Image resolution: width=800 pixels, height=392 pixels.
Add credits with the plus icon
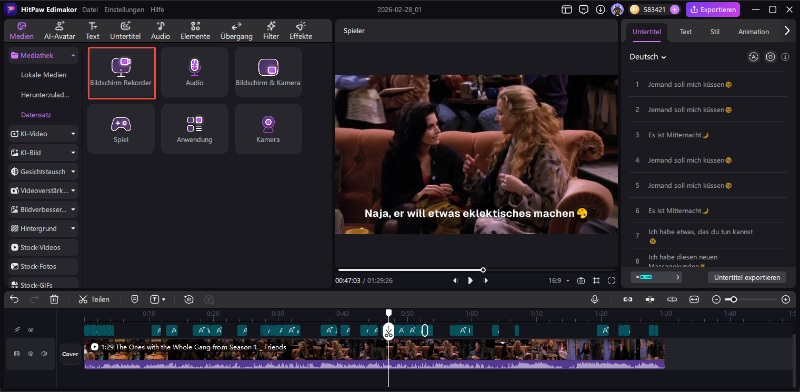point(674,9)
